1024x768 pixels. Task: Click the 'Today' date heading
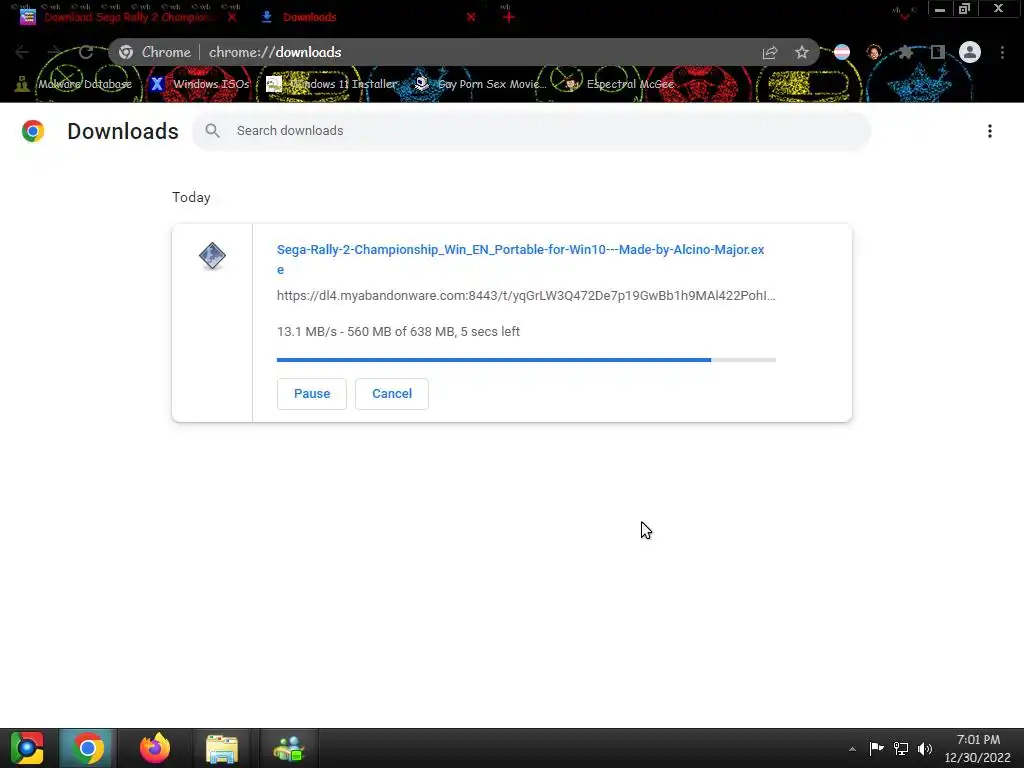[x=191, y=197]
